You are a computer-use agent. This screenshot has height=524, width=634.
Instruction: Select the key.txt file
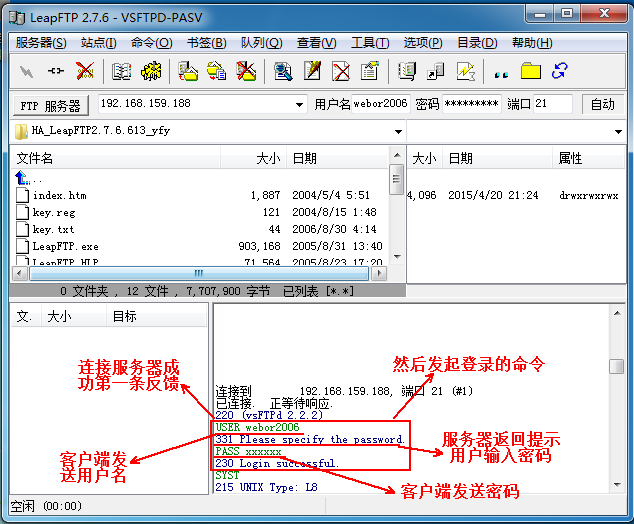[x=45, y=230]
